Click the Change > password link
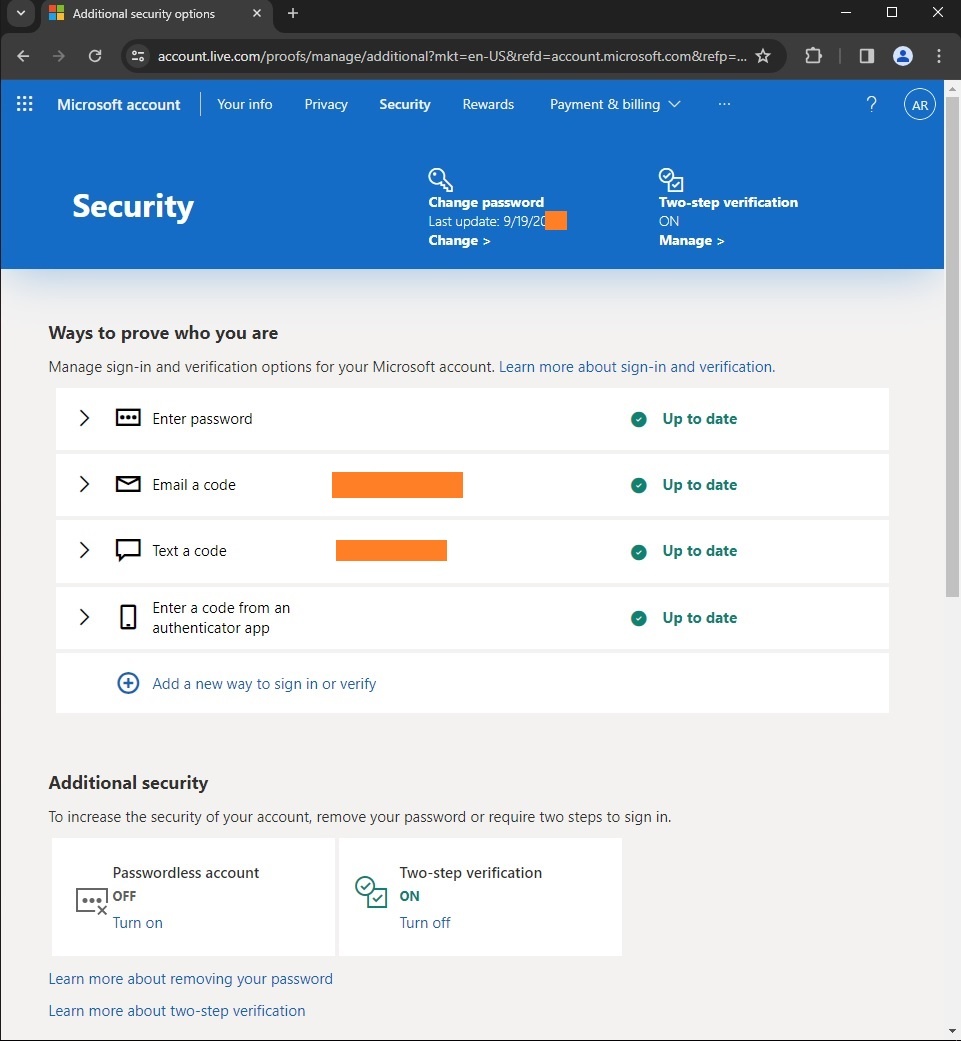Viewport: 961px width, 1041px height. (459, 240)
